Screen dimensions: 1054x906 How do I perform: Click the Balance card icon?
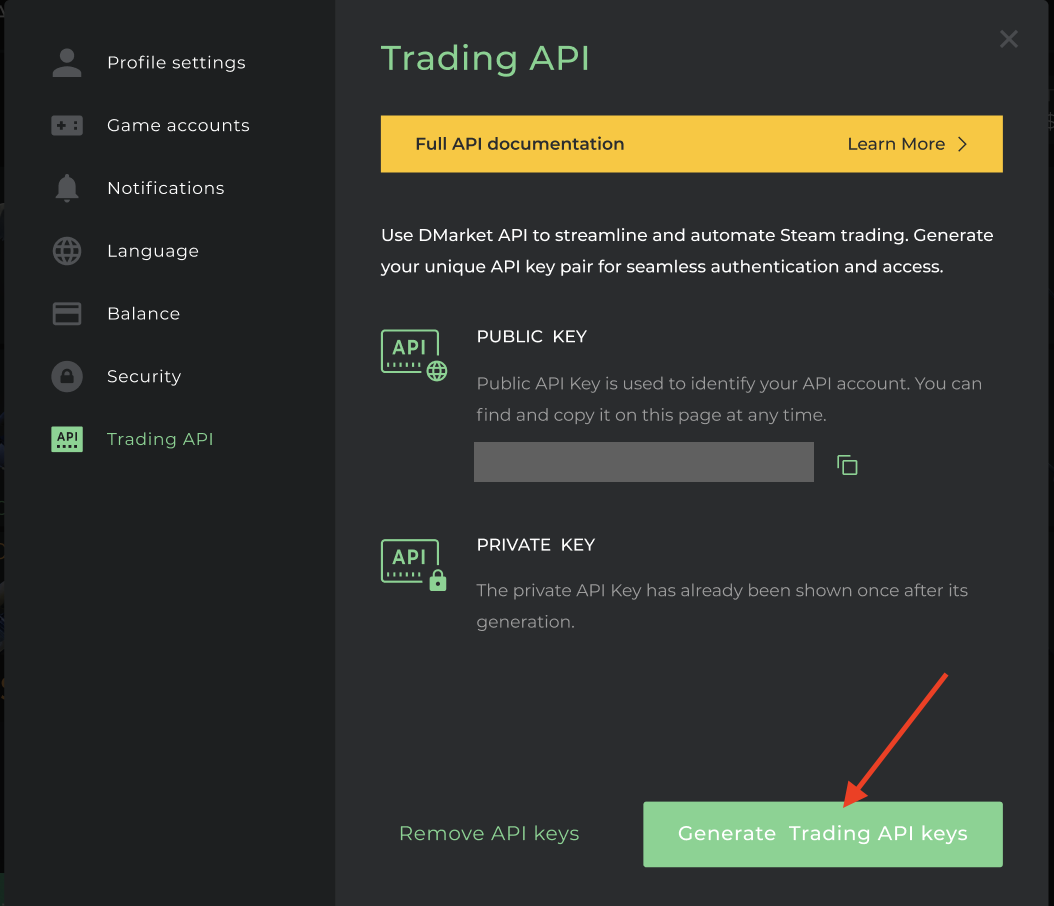(x=67, y=314)
